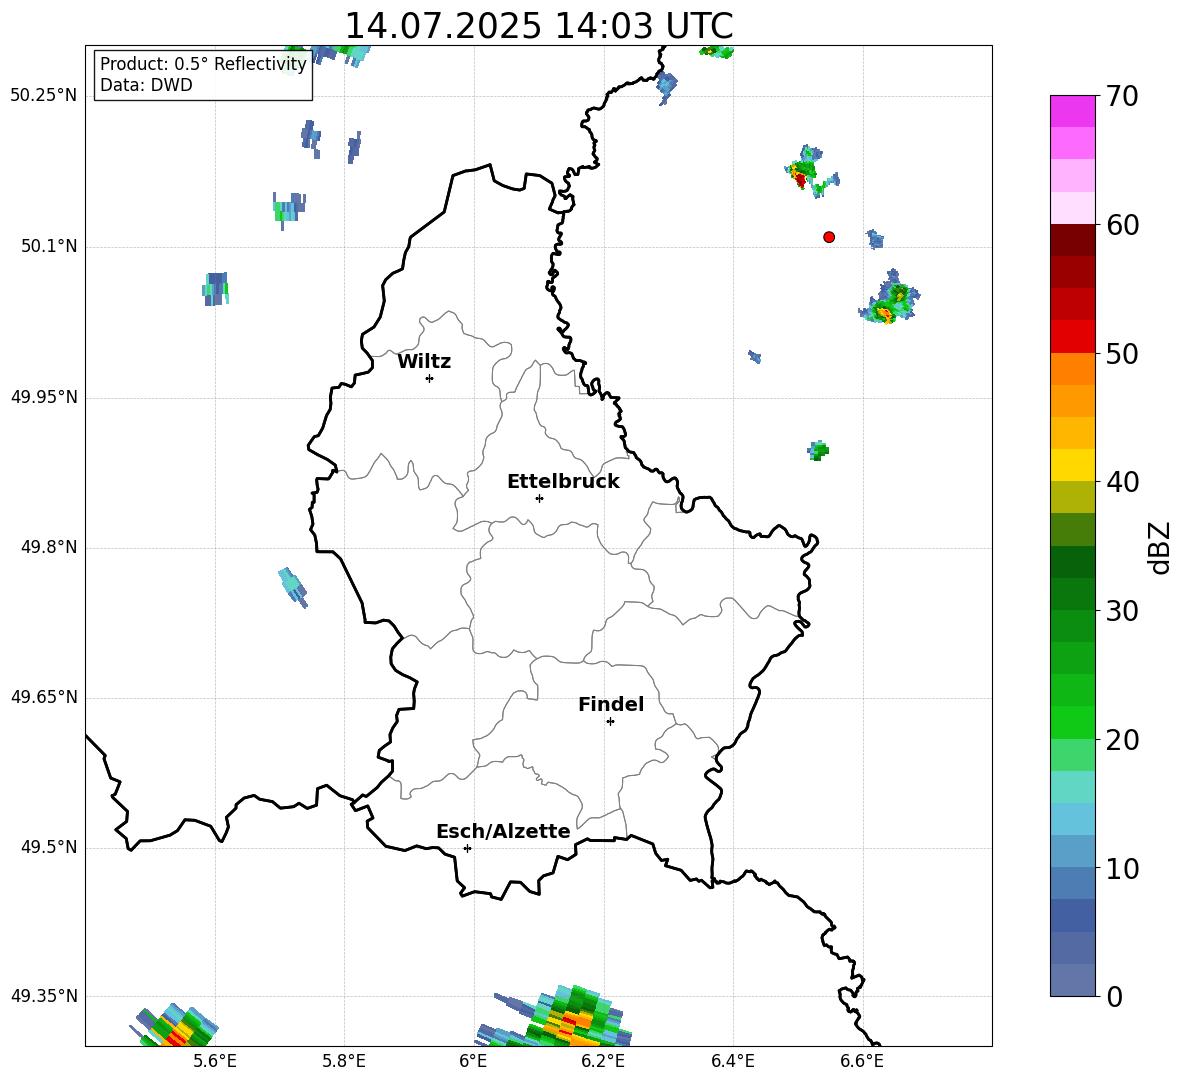The image size is (1184, 1081).
Task: Click the magenta swatch atop the colorbar
Action: [x=1072, y=111]
